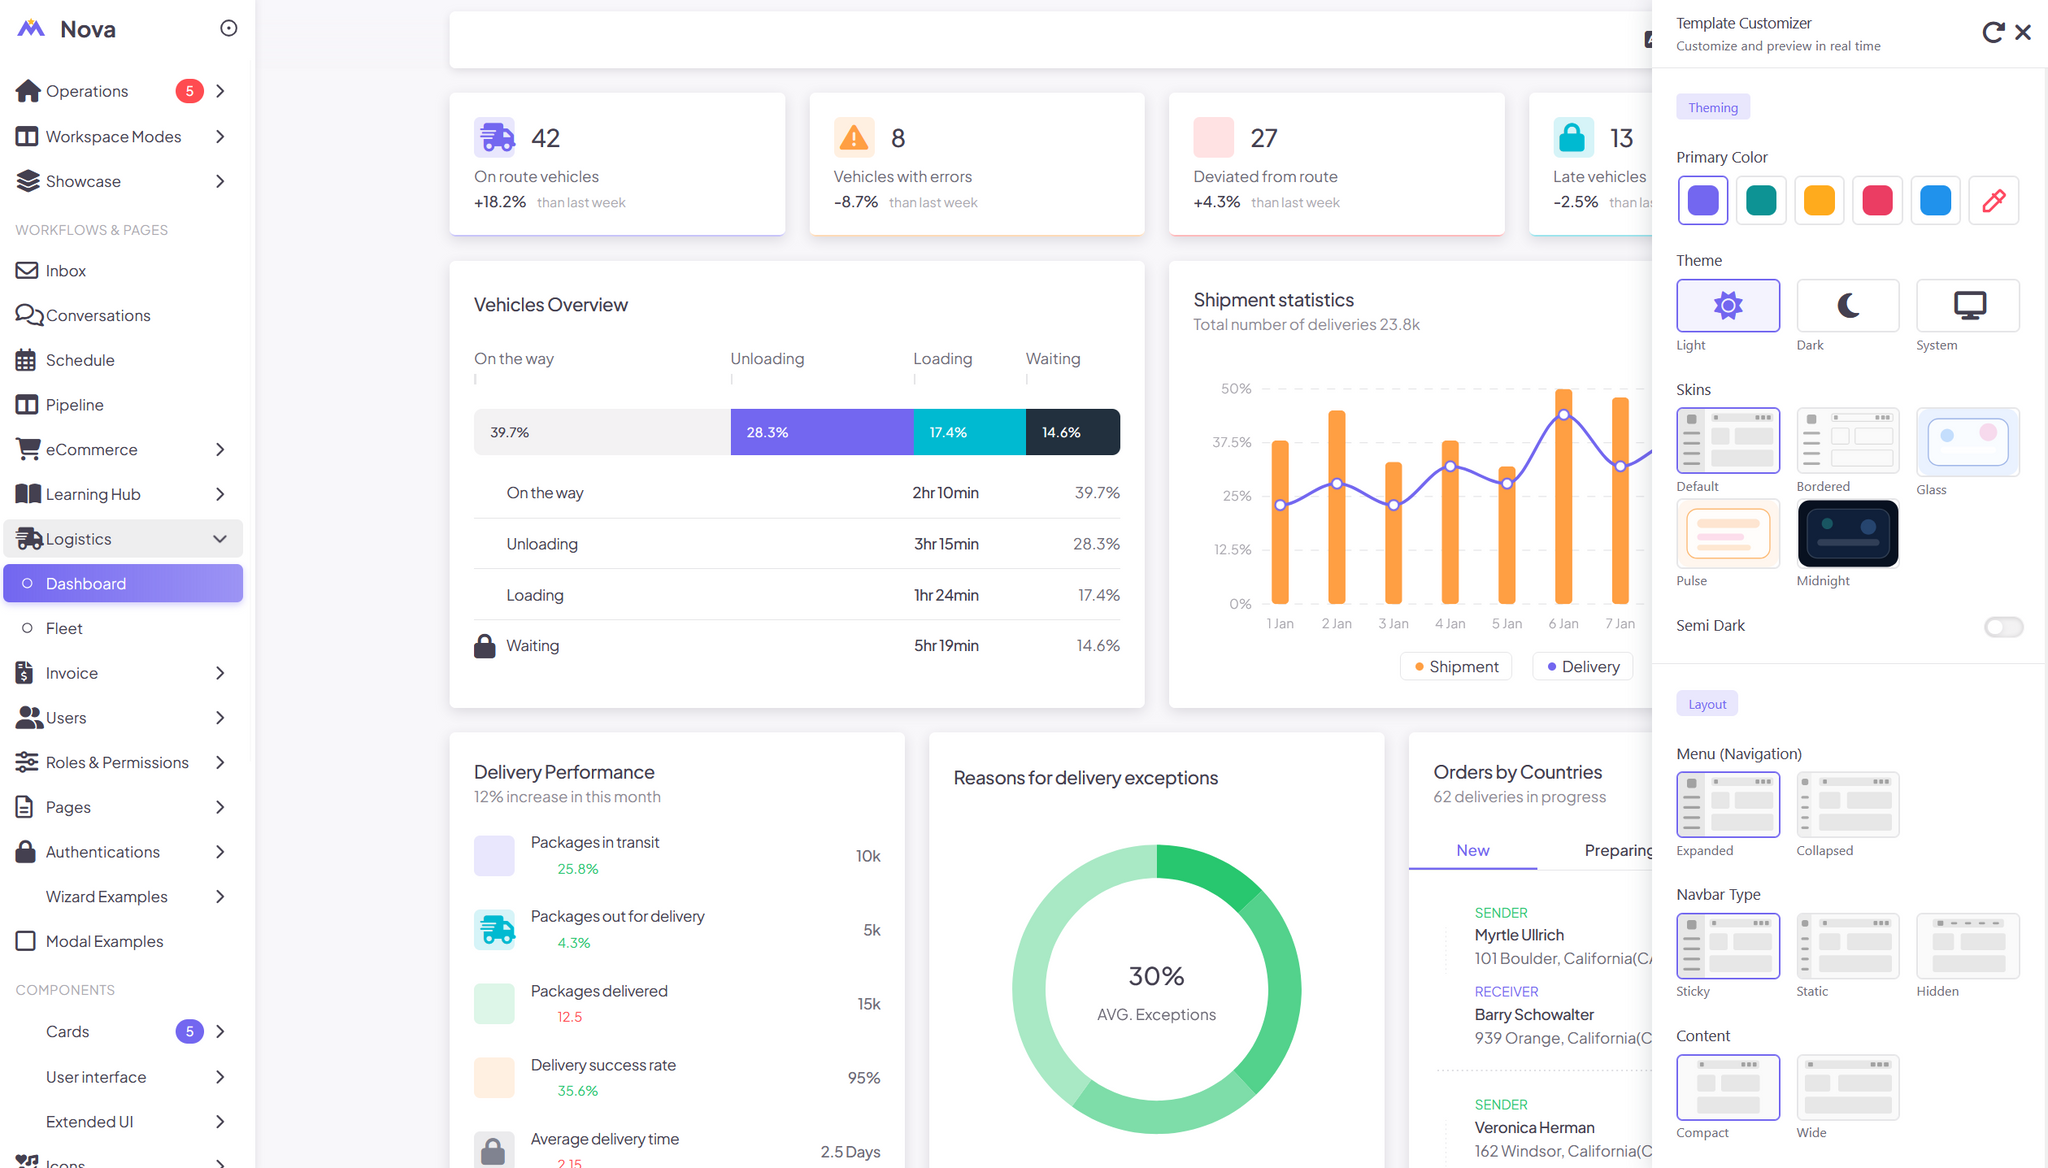
Task: Click the eCommerce cart icon
Action: (28, 449)
